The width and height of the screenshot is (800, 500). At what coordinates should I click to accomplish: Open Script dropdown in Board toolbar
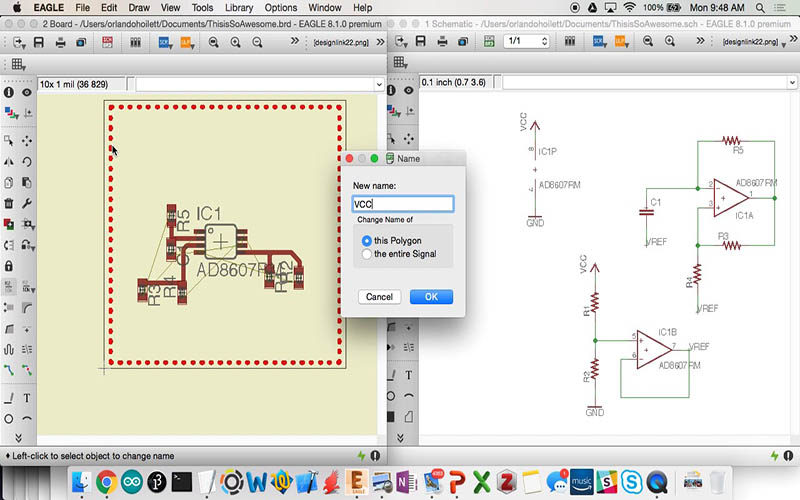pyautogui.click(x=164, y=42)
